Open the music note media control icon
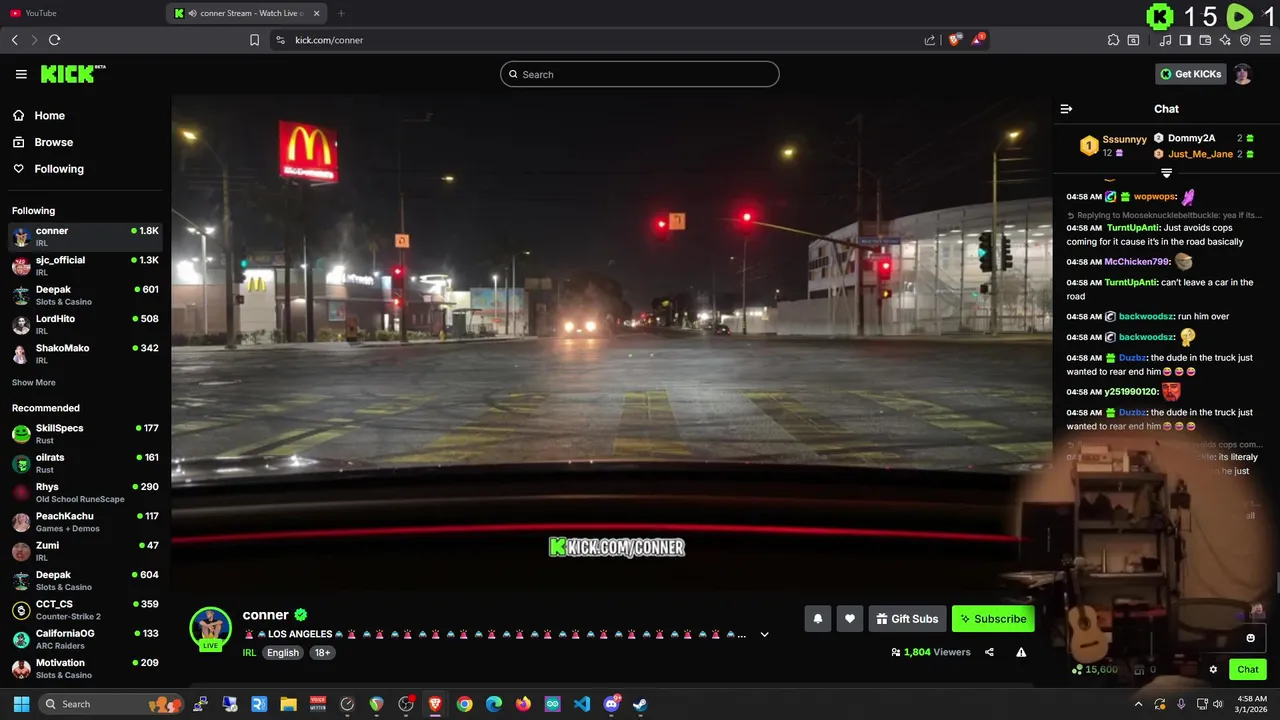The width and height of the screenshot is (1280, 720). (1165, 40)
